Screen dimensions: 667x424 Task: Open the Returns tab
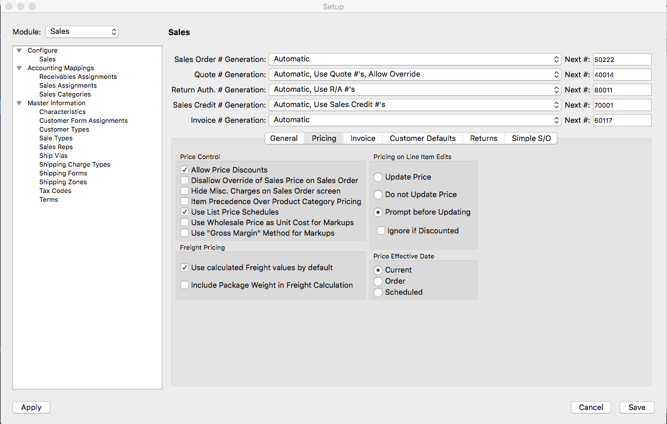point(484,138)
